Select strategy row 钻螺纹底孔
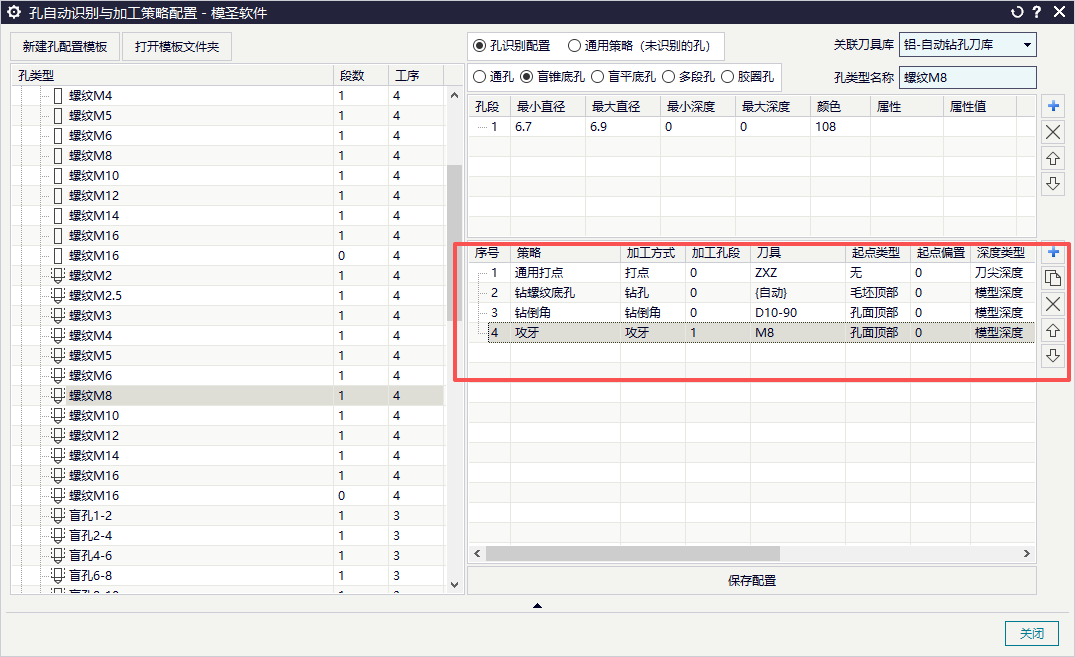1075x657 pixels. point(752,293)
